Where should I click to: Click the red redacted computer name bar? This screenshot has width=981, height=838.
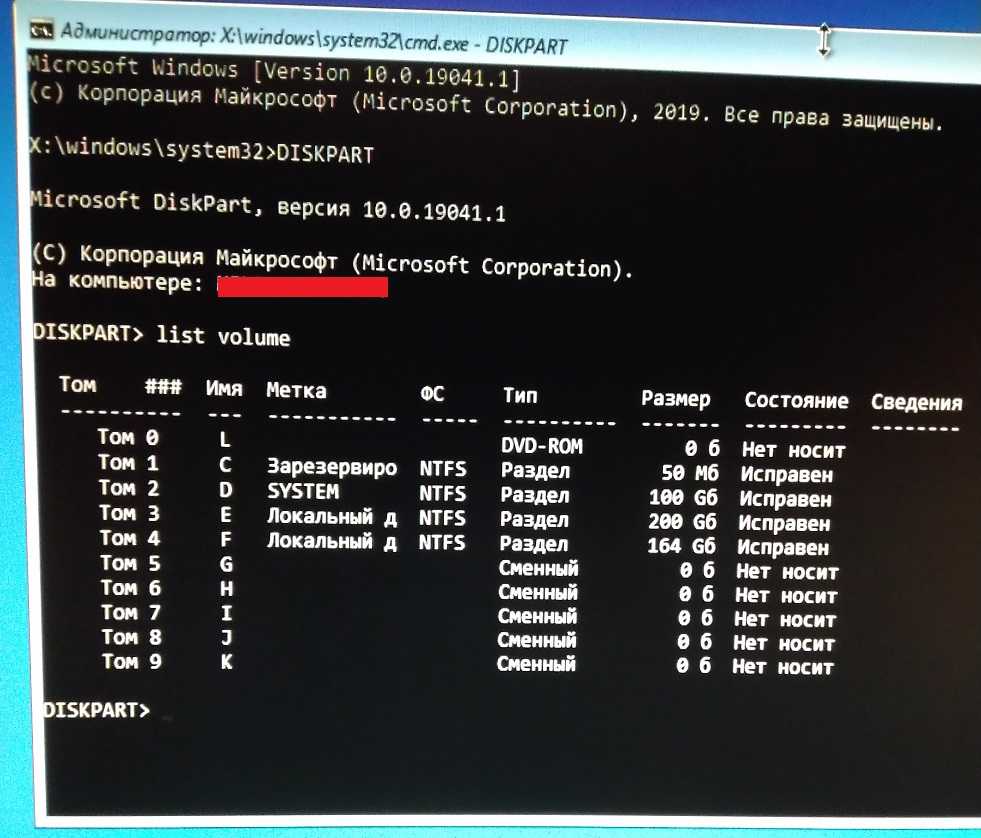point(302,288)
